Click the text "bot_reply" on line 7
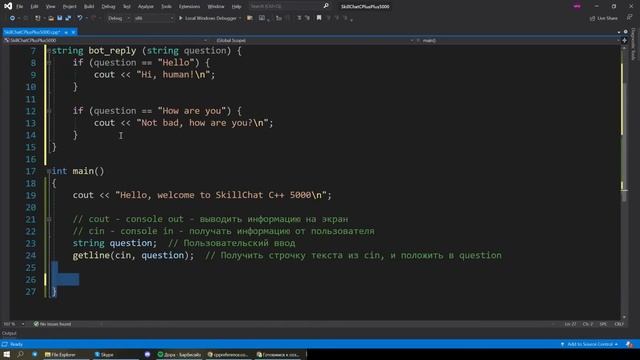 [x=112, y=51]
